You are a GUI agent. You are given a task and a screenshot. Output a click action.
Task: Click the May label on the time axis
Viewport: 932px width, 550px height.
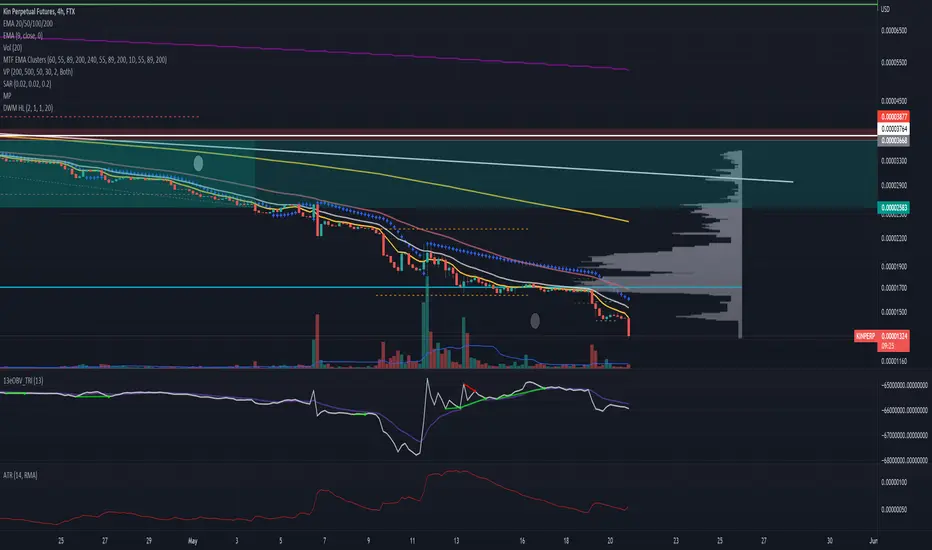pos(193,541)
